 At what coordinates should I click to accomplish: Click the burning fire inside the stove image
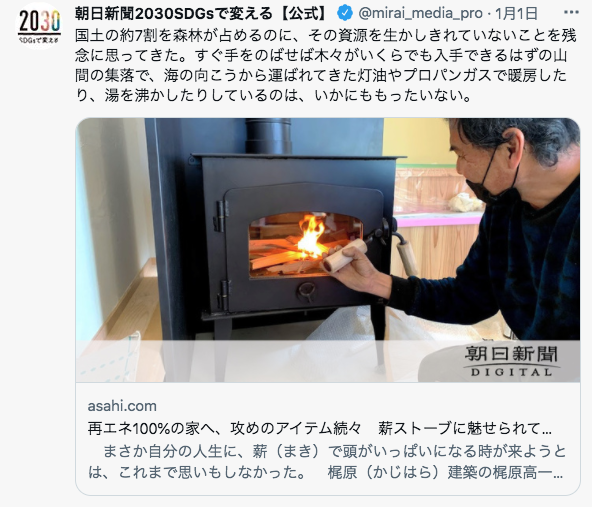pos(311,236)
